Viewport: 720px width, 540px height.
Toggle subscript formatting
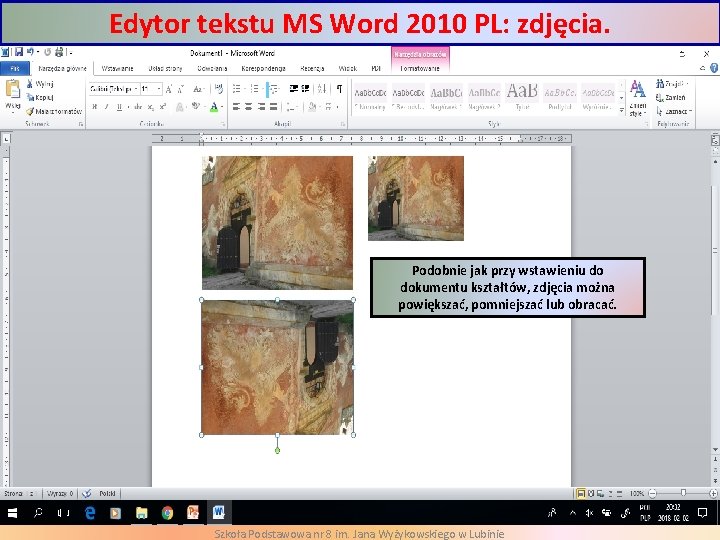point(151,107)
